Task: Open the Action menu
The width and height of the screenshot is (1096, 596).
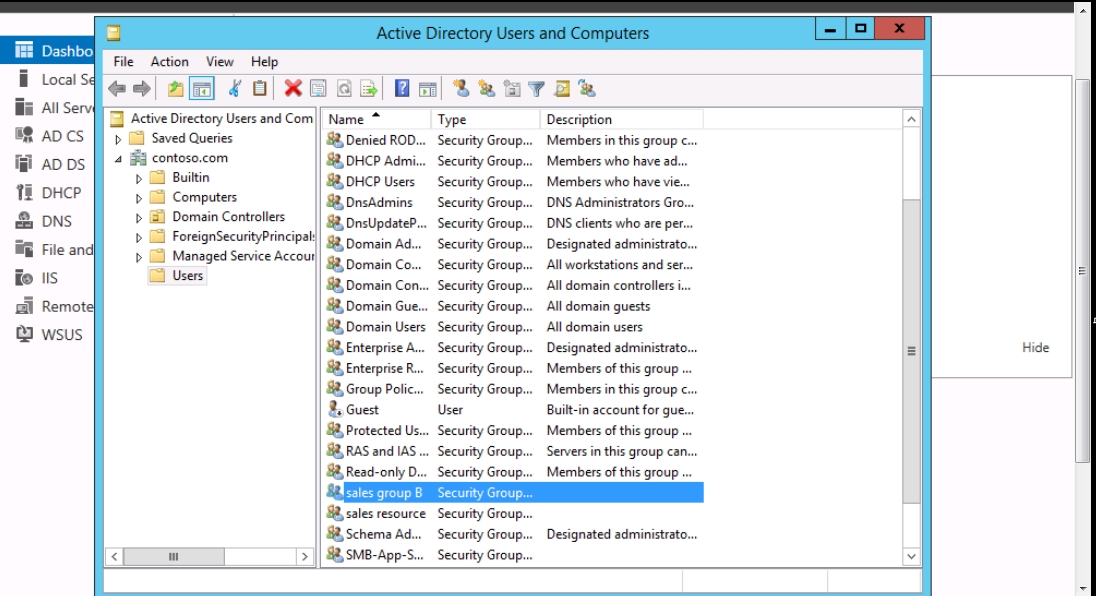Action: click(x=170, y=61)
